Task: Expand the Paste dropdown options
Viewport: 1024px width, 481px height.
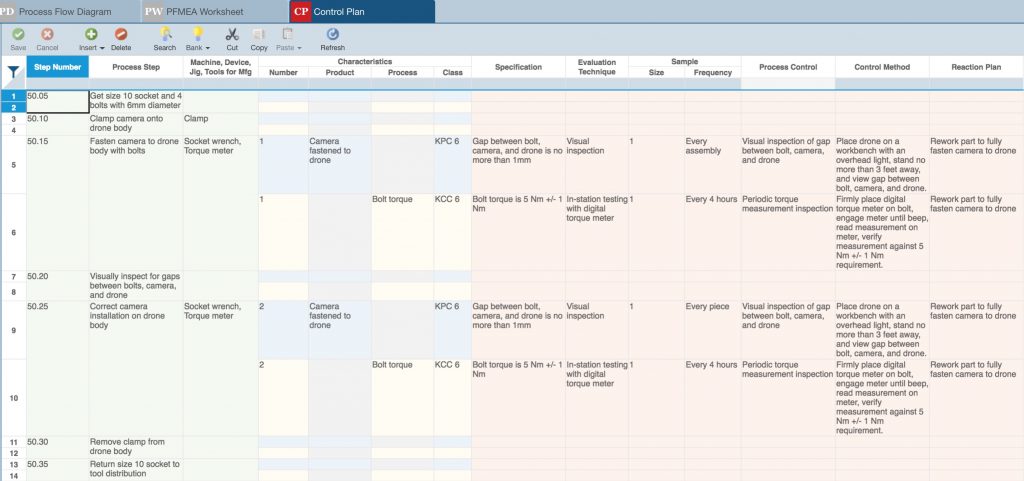Action: click(287, 47)
